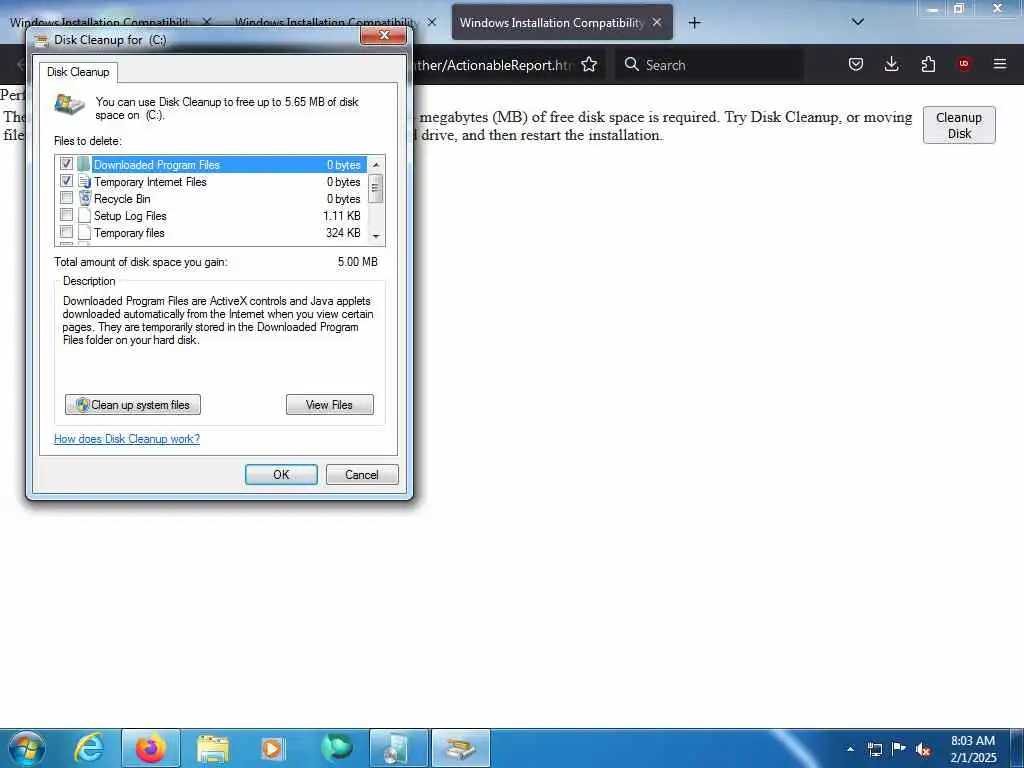Image resolution: width=1024 pixels, height=768 pixels.
Task: Click the magnifier icon in the search box
Action: click(x=632, y=65)
